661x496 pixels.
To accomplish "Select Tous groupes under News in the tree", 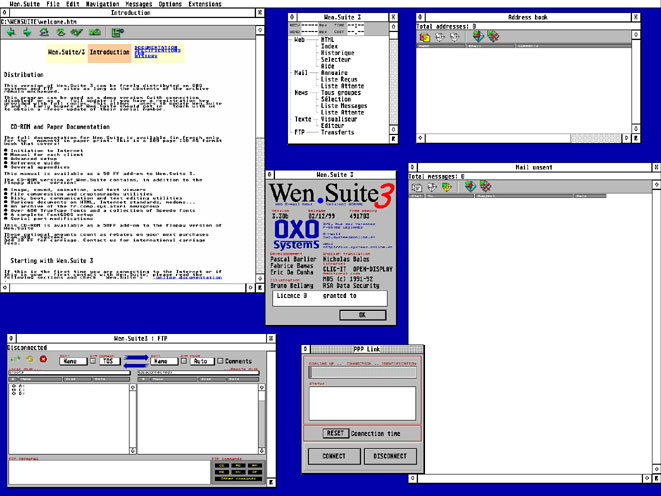I will coord(341,92).
